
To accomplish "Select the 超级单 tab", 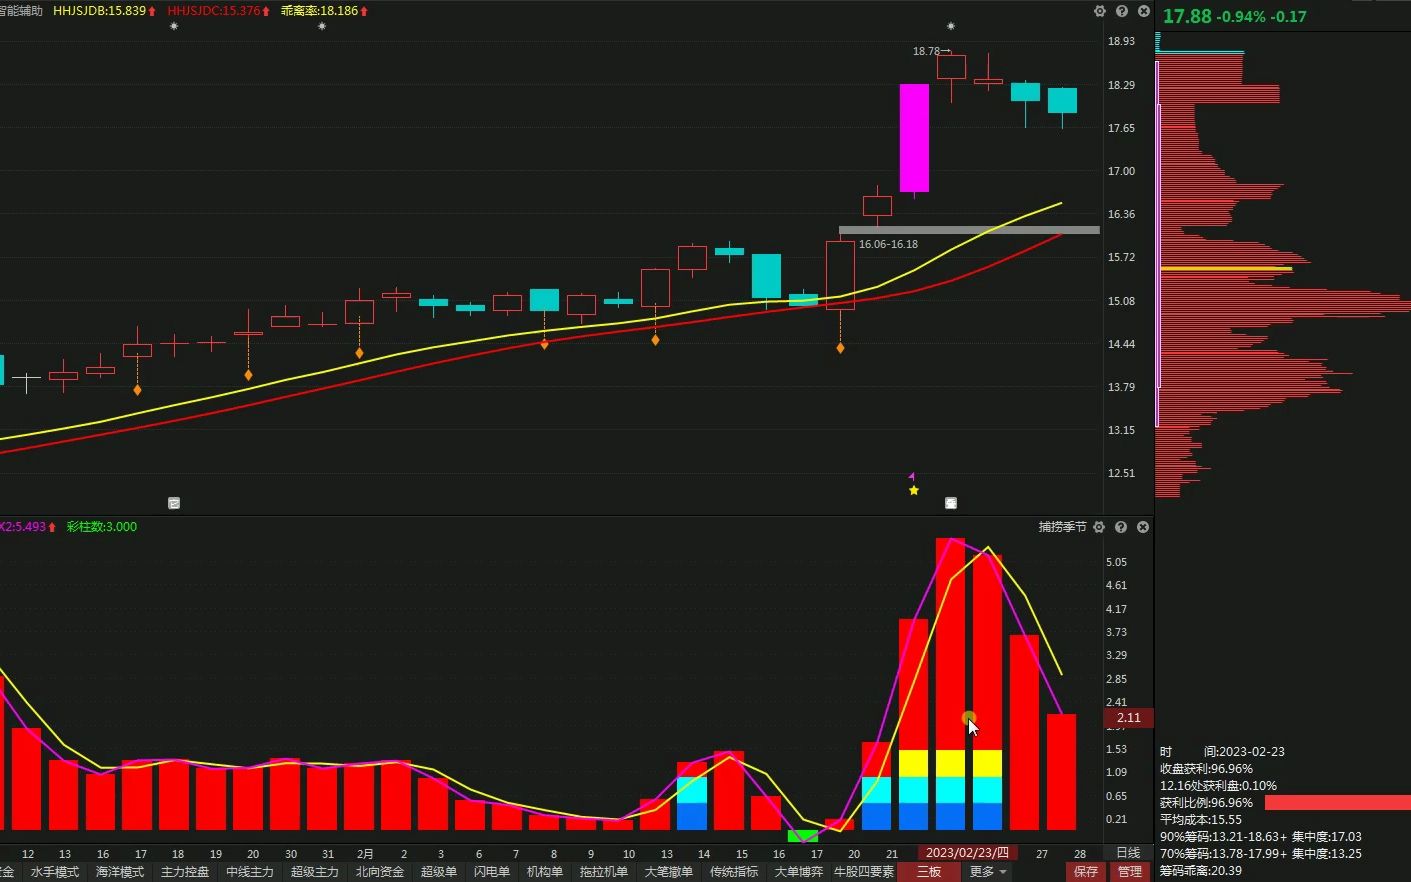I will point(439,872).
